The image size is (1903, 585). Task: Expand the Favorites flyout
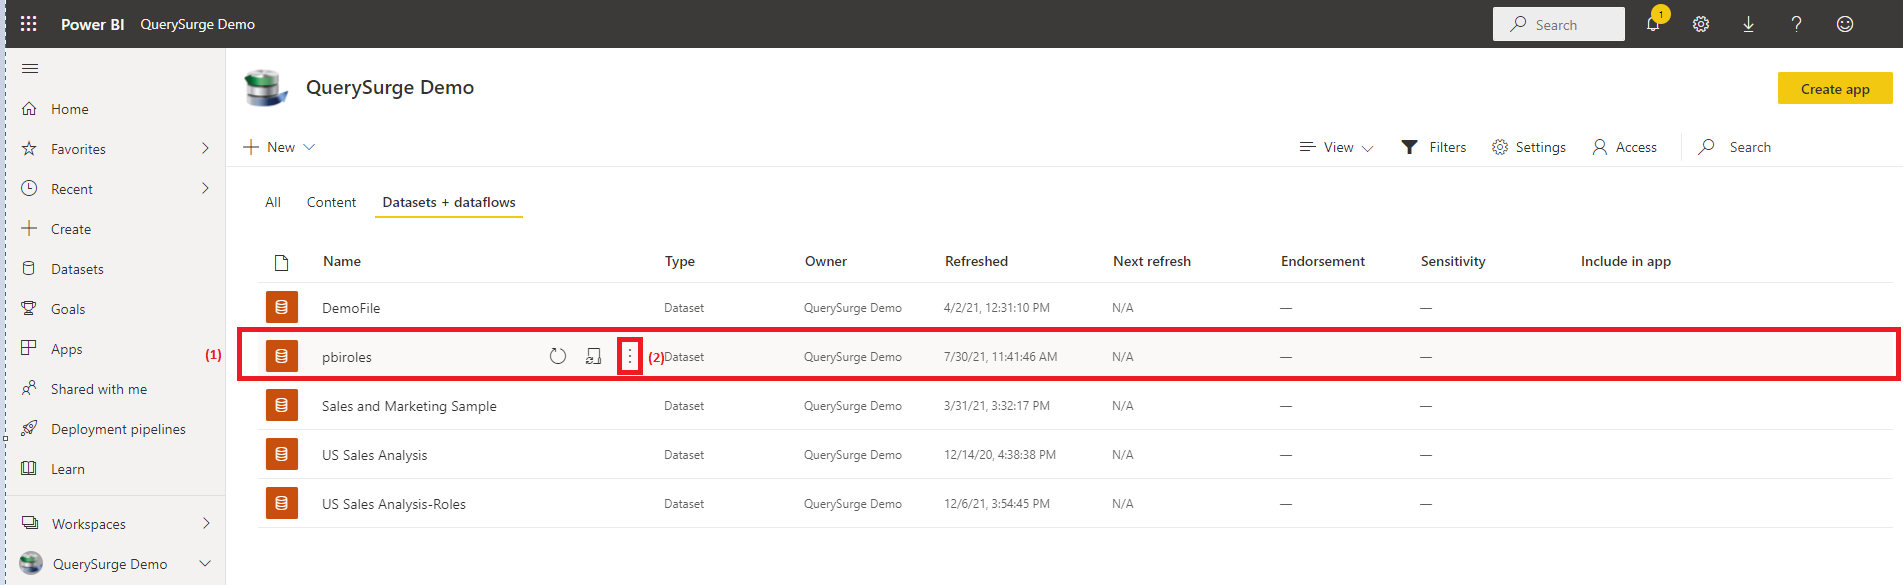pyautogui.click(x=206, y=148)
